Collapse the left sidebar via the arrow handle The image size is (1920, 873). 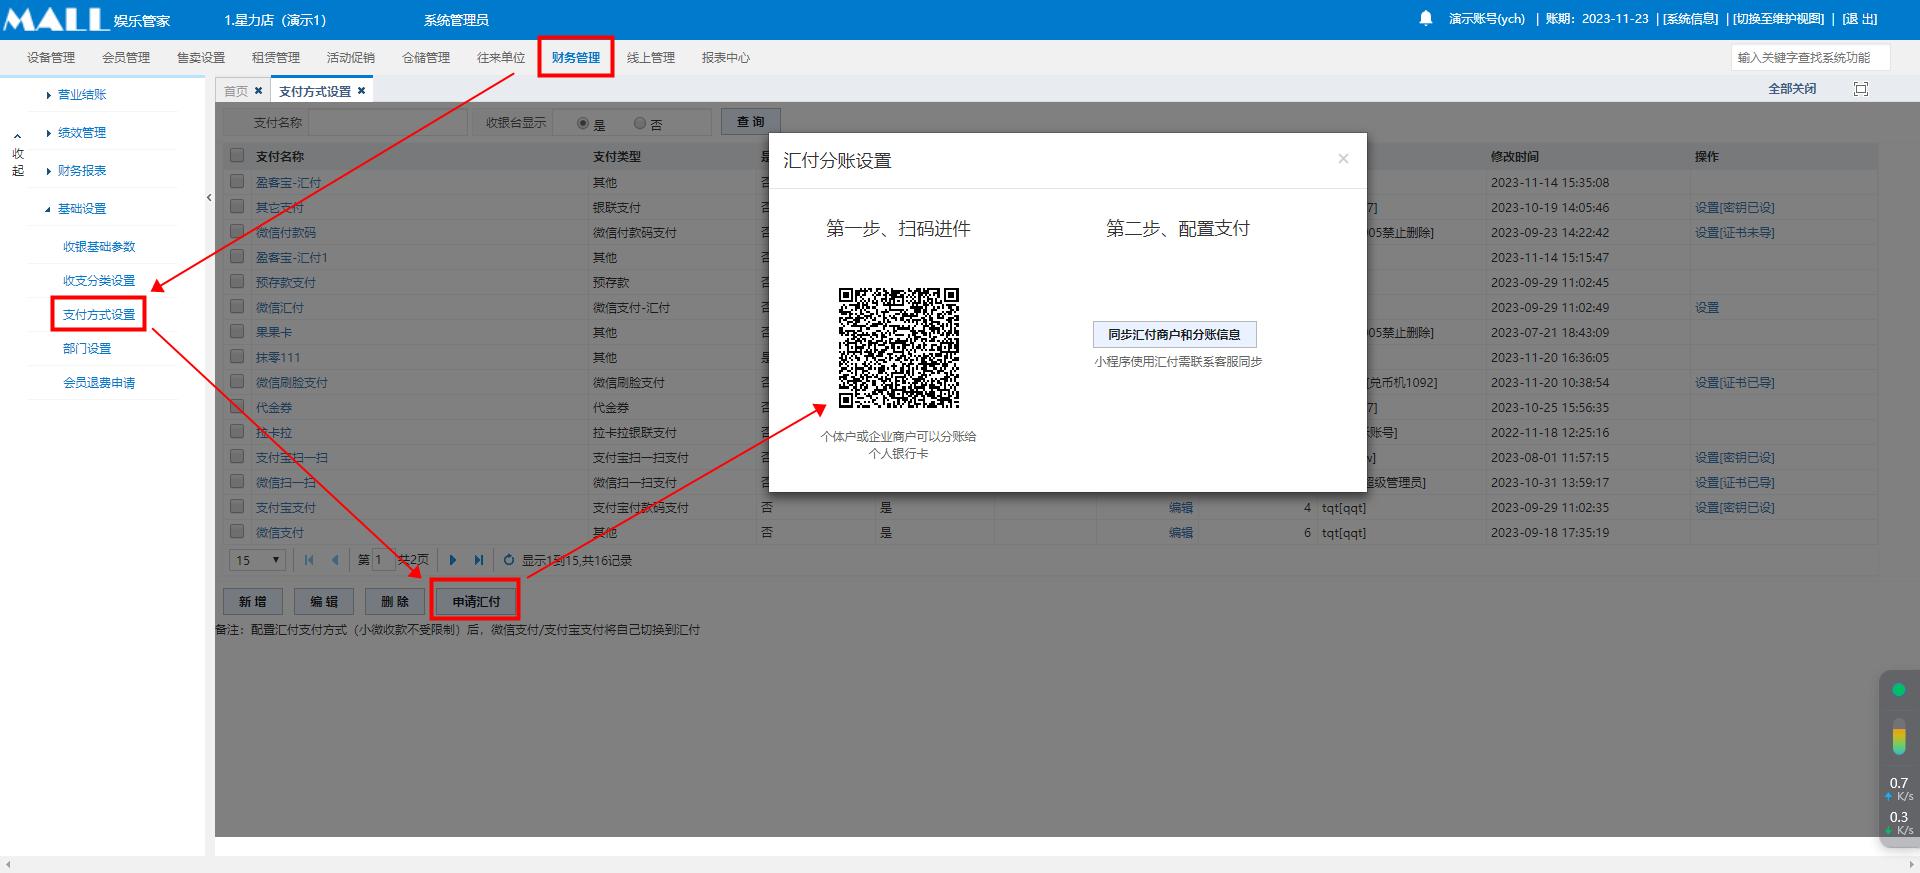209,198
